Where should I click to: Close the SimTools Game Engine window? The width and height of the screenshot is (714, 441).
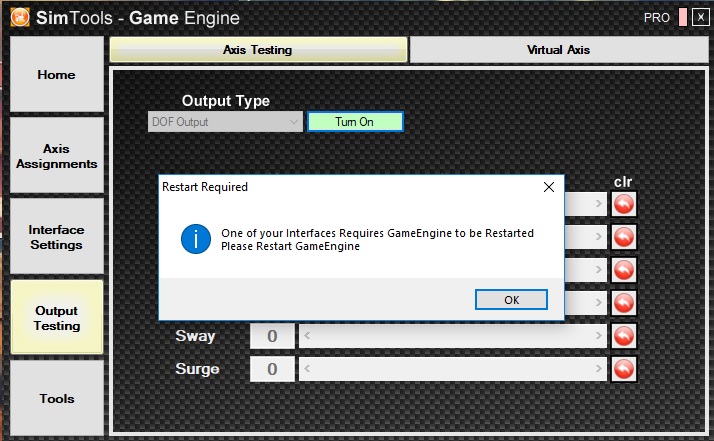[700, 17]
